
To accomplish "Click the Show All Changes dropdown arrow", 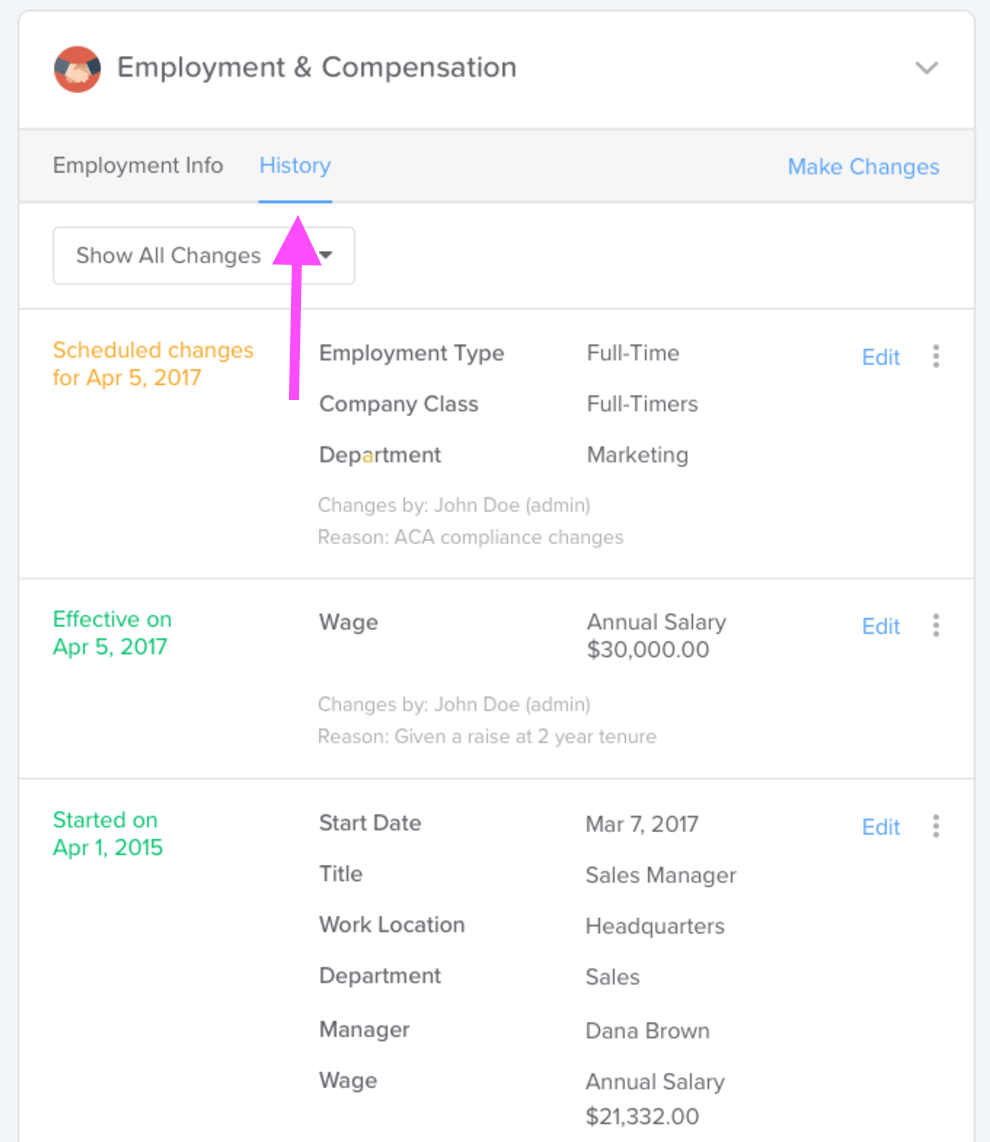I will pyautogui.click(x=326, y=255).
